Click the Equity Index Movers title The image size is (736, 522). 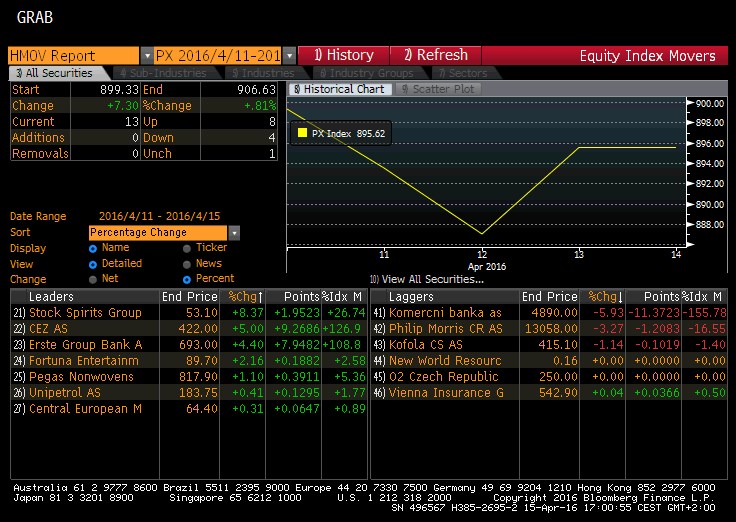647,56
